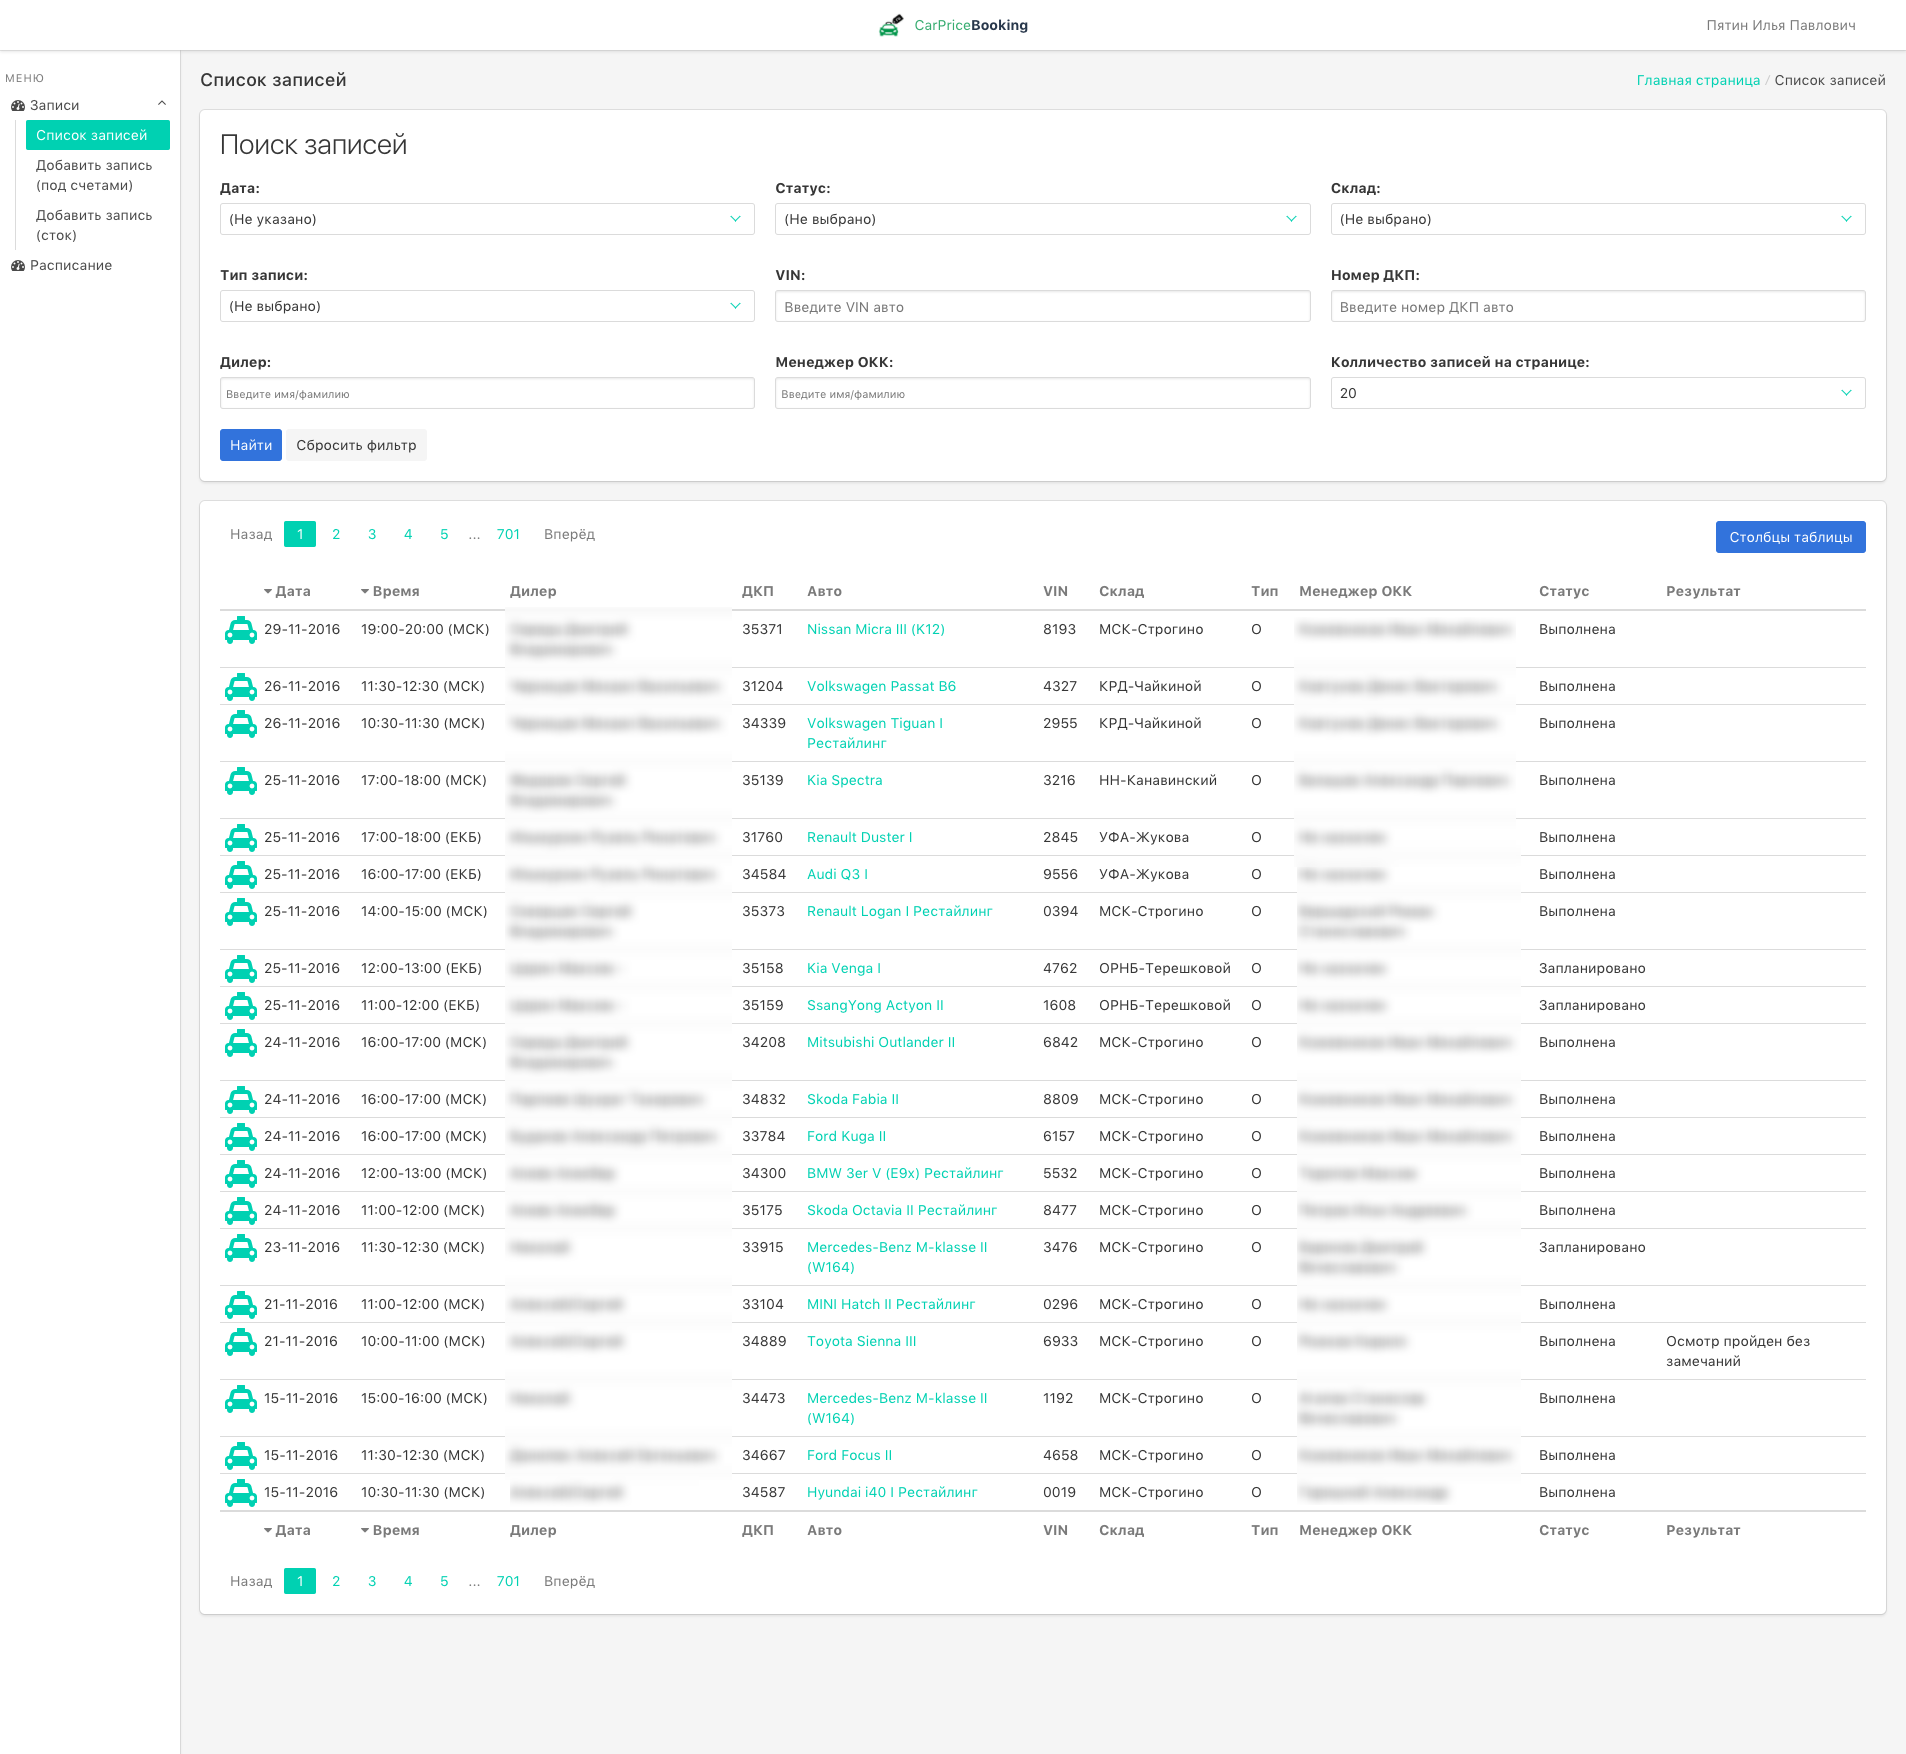Screen dimensions: 1906x1754
Task: Click the Столбцы таблицы button
Action: [x=1791, y=537]
